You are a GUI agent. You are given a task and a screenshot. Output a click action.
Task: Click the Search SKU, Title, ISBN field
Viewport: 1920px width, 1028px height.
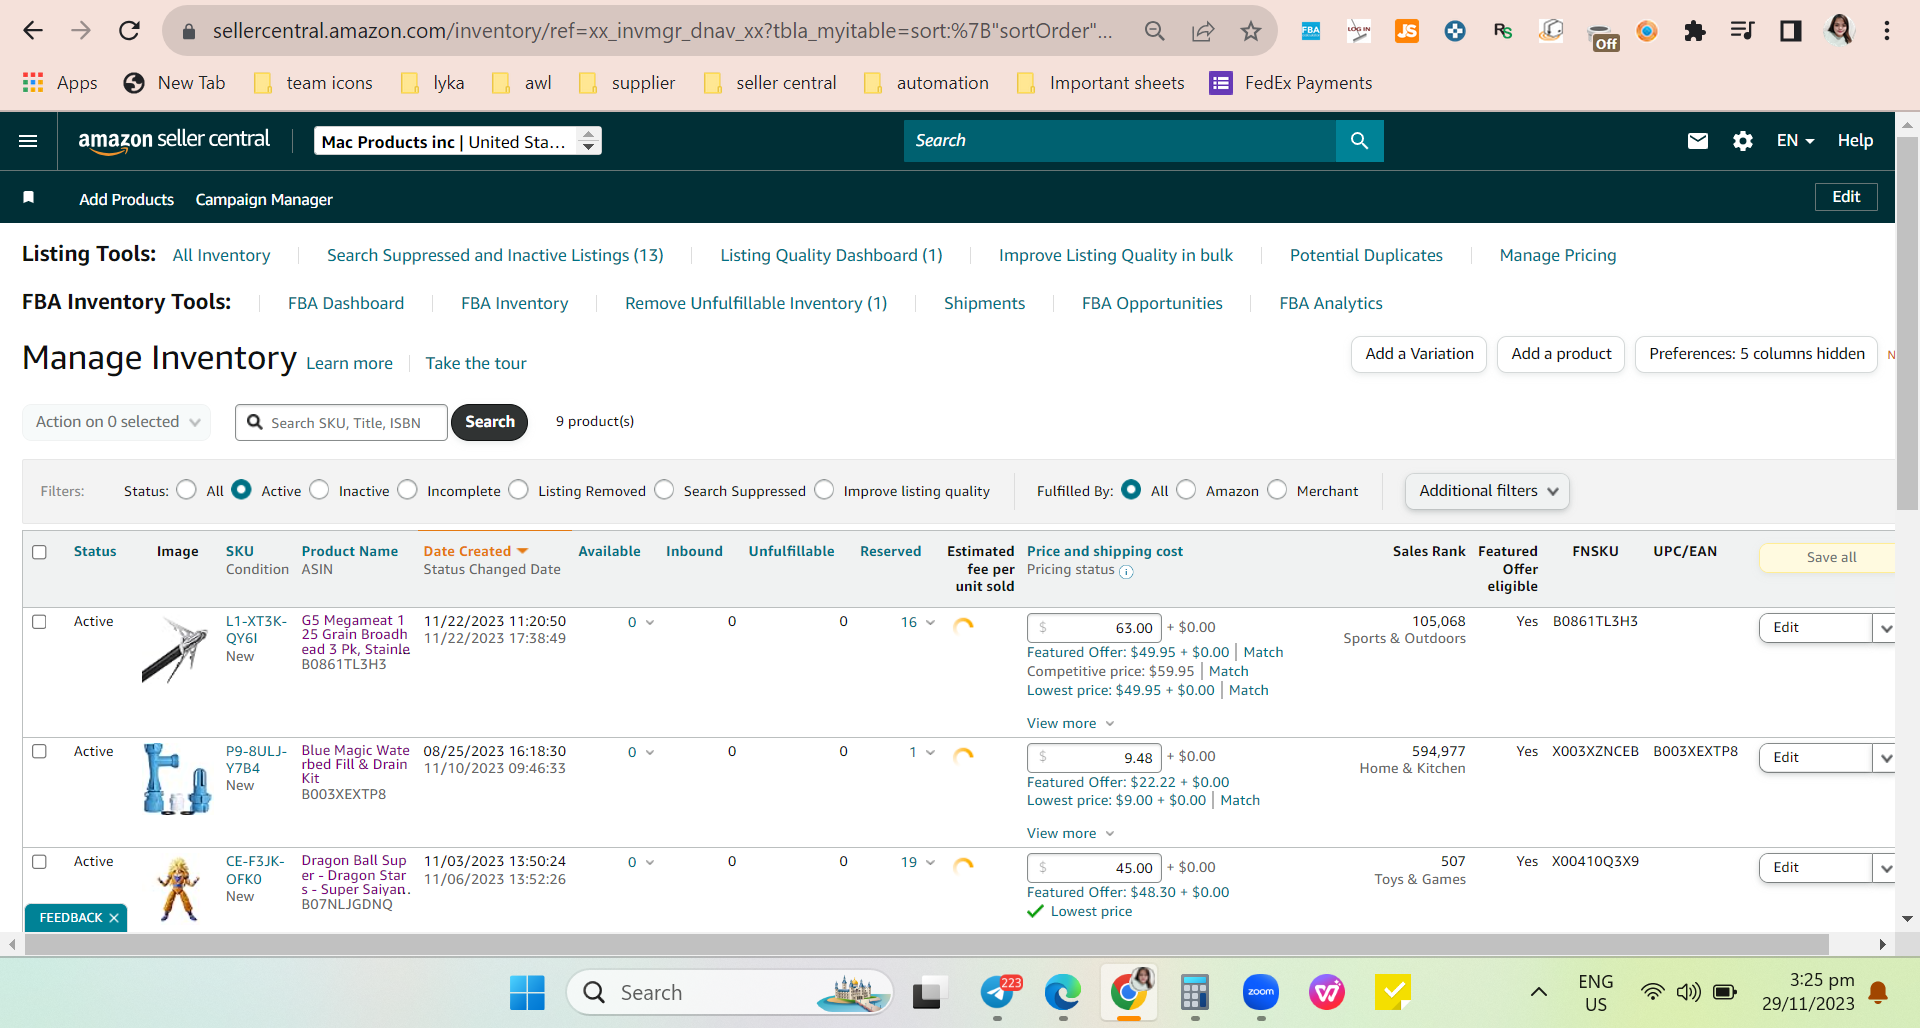[x=342, y=422]
